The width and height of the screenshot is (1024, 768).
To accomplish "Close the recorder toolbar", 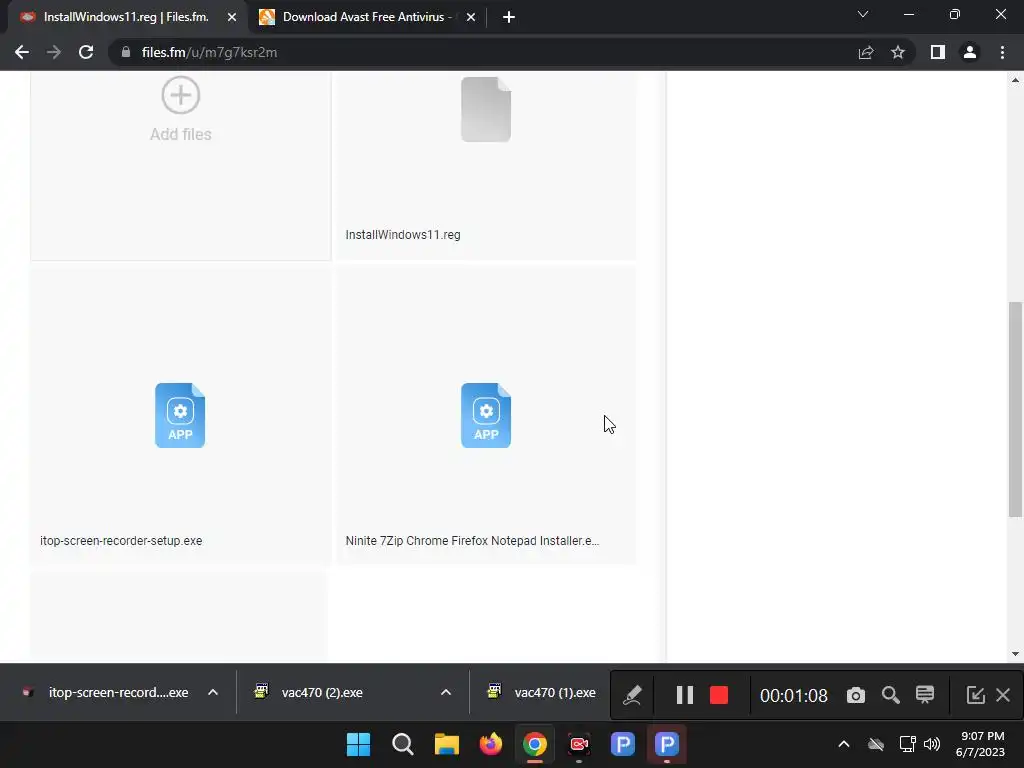I will tap(1003, 696).
